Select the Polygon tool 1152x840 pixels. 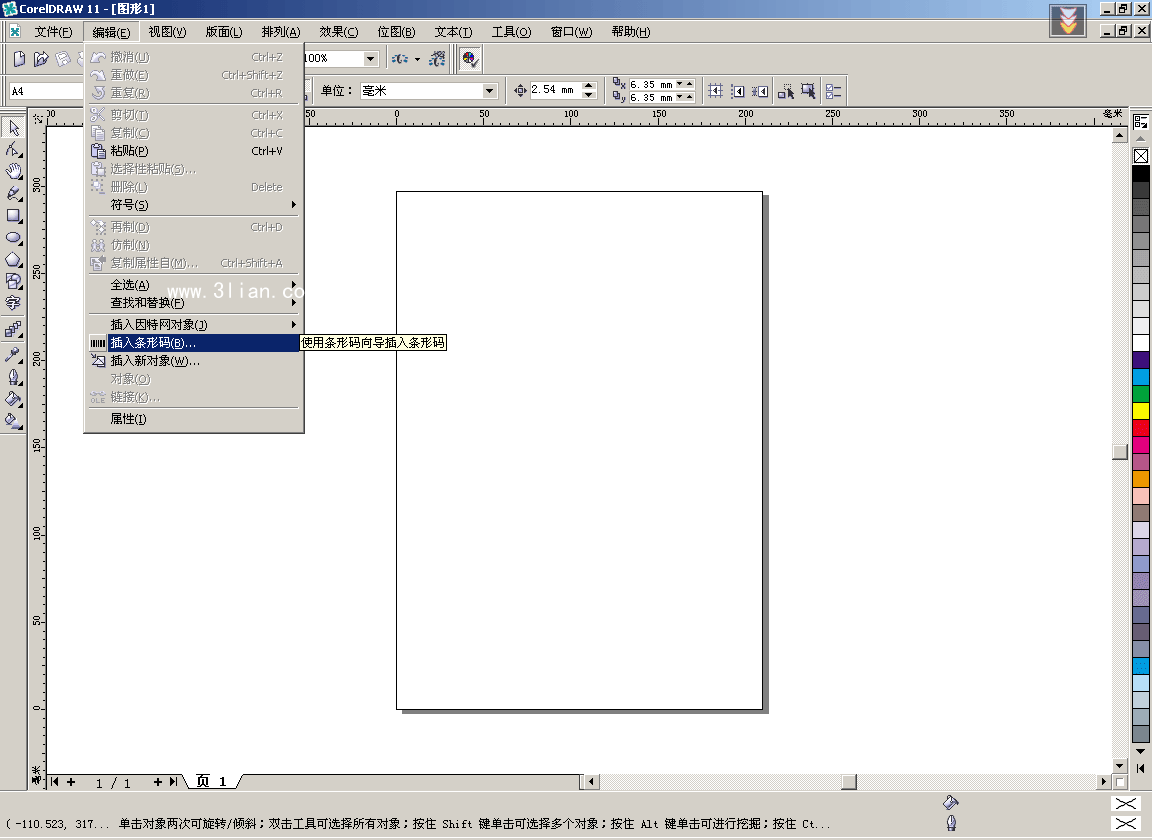coord(13,260)
